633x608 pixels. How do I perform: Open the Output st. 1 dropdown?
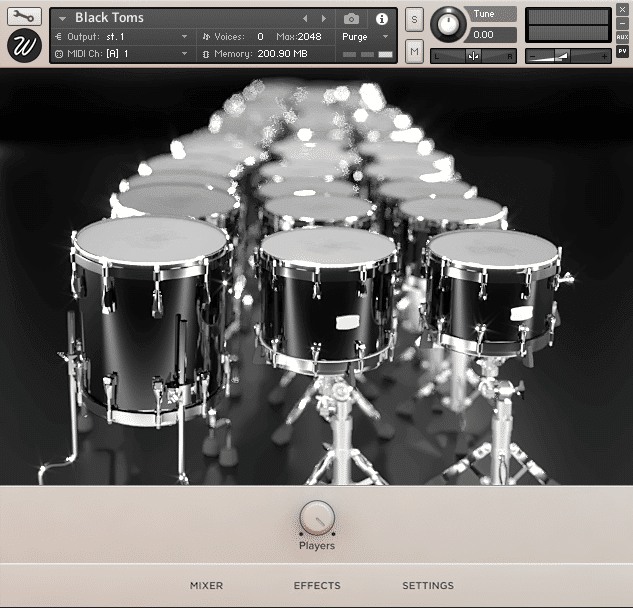[184, 36]
